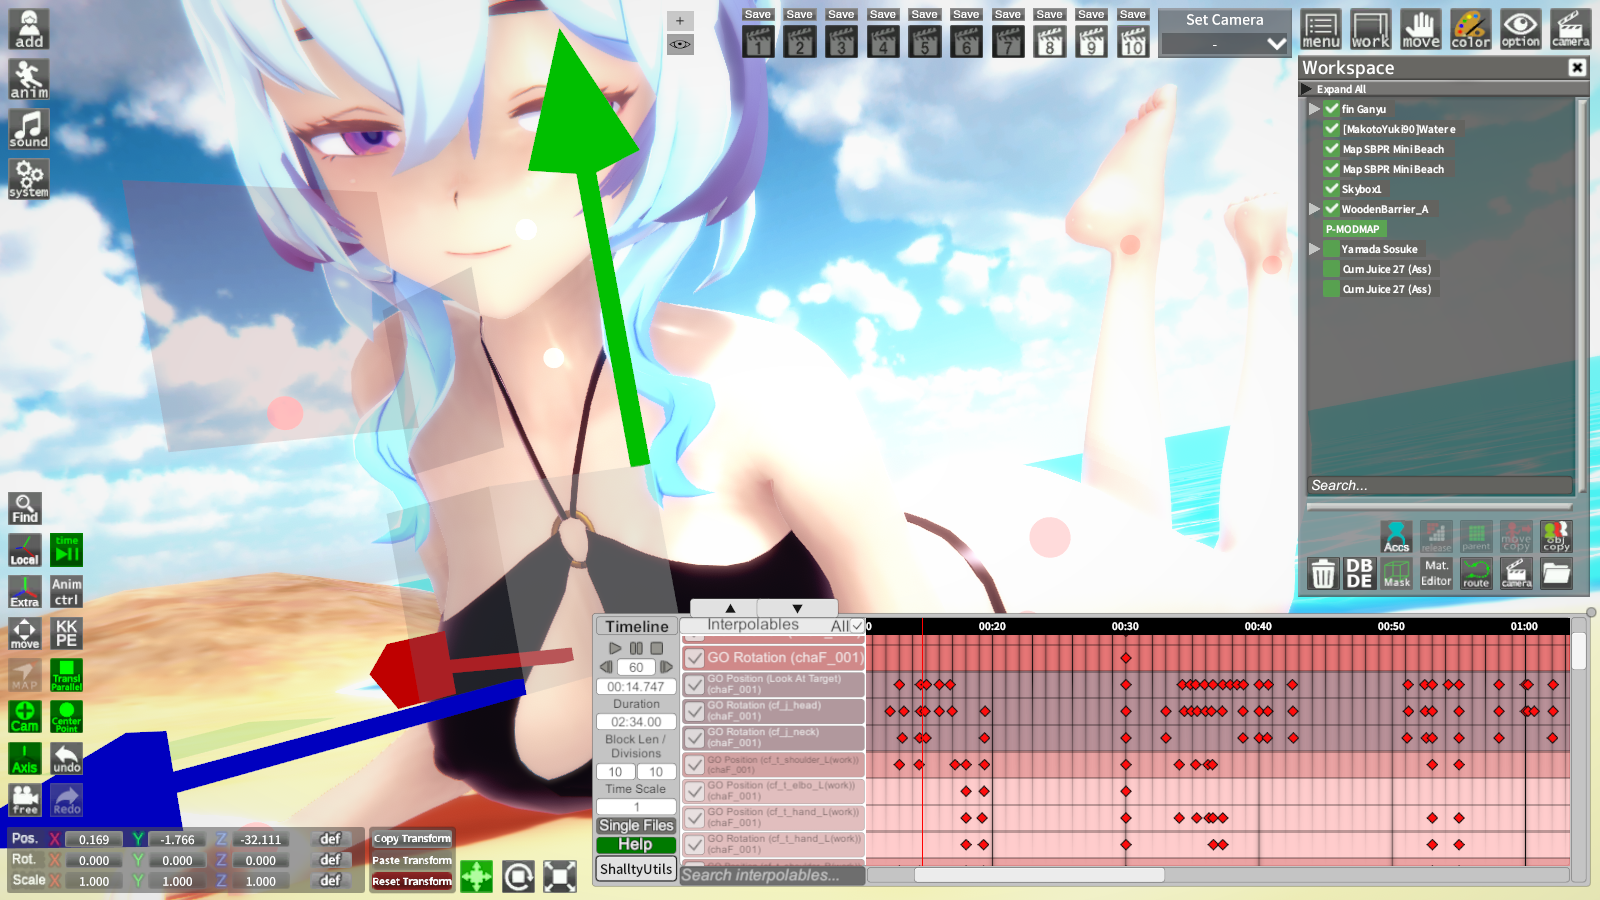Click the up arrow above Interpolables

click(x=730, y=608)
